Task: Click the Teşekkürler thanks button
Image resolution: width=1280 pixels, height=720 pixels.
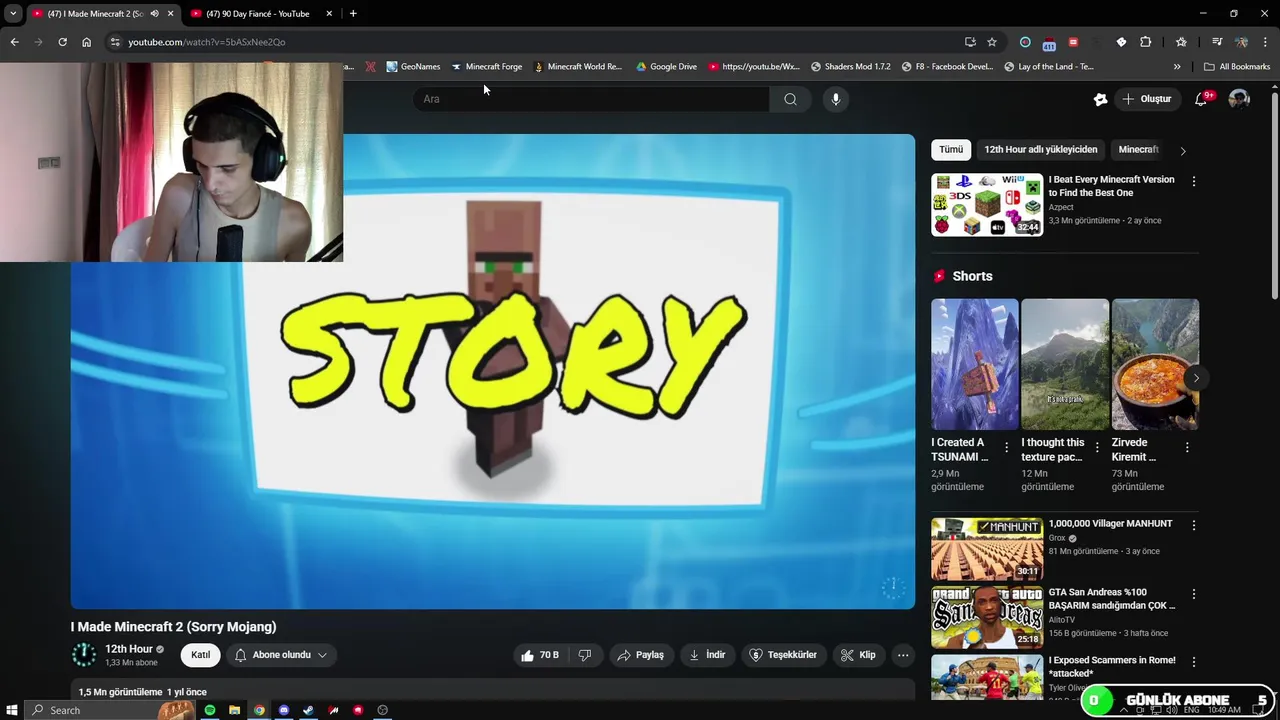Action: coord(784,655)
